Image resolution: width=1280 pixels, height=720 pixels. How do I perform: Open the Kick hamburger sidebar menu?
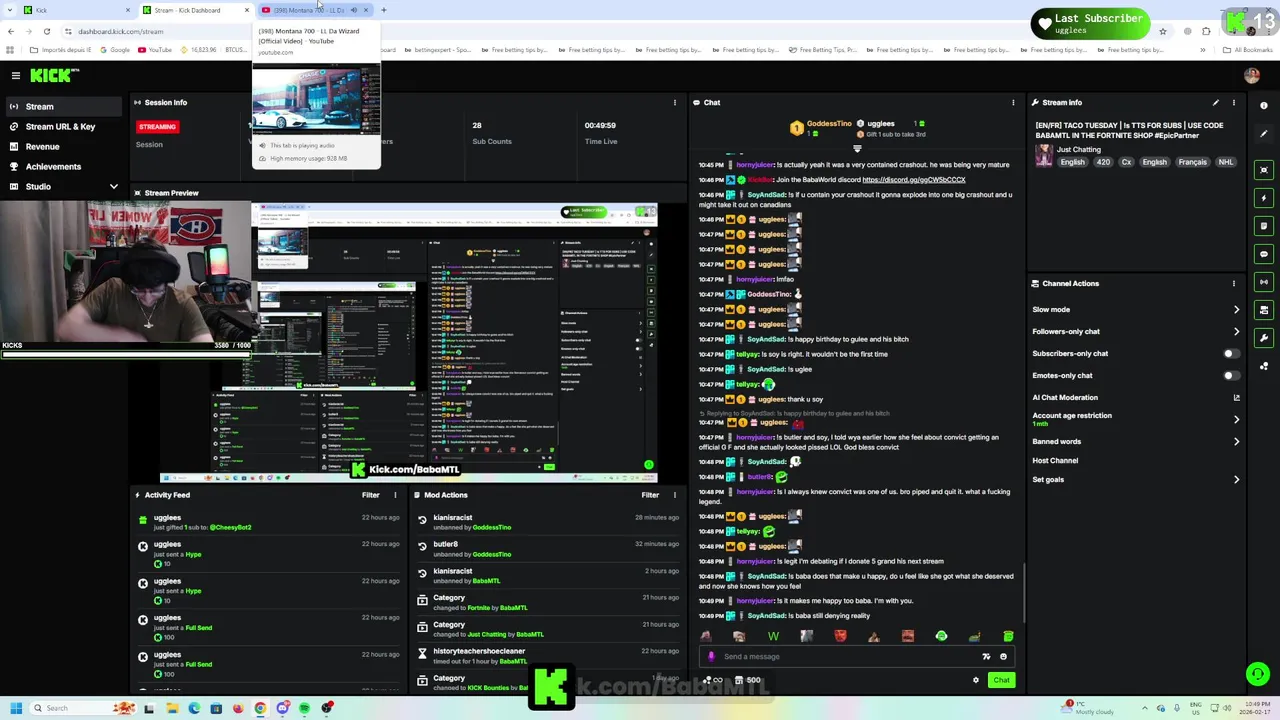click(15, 75)
